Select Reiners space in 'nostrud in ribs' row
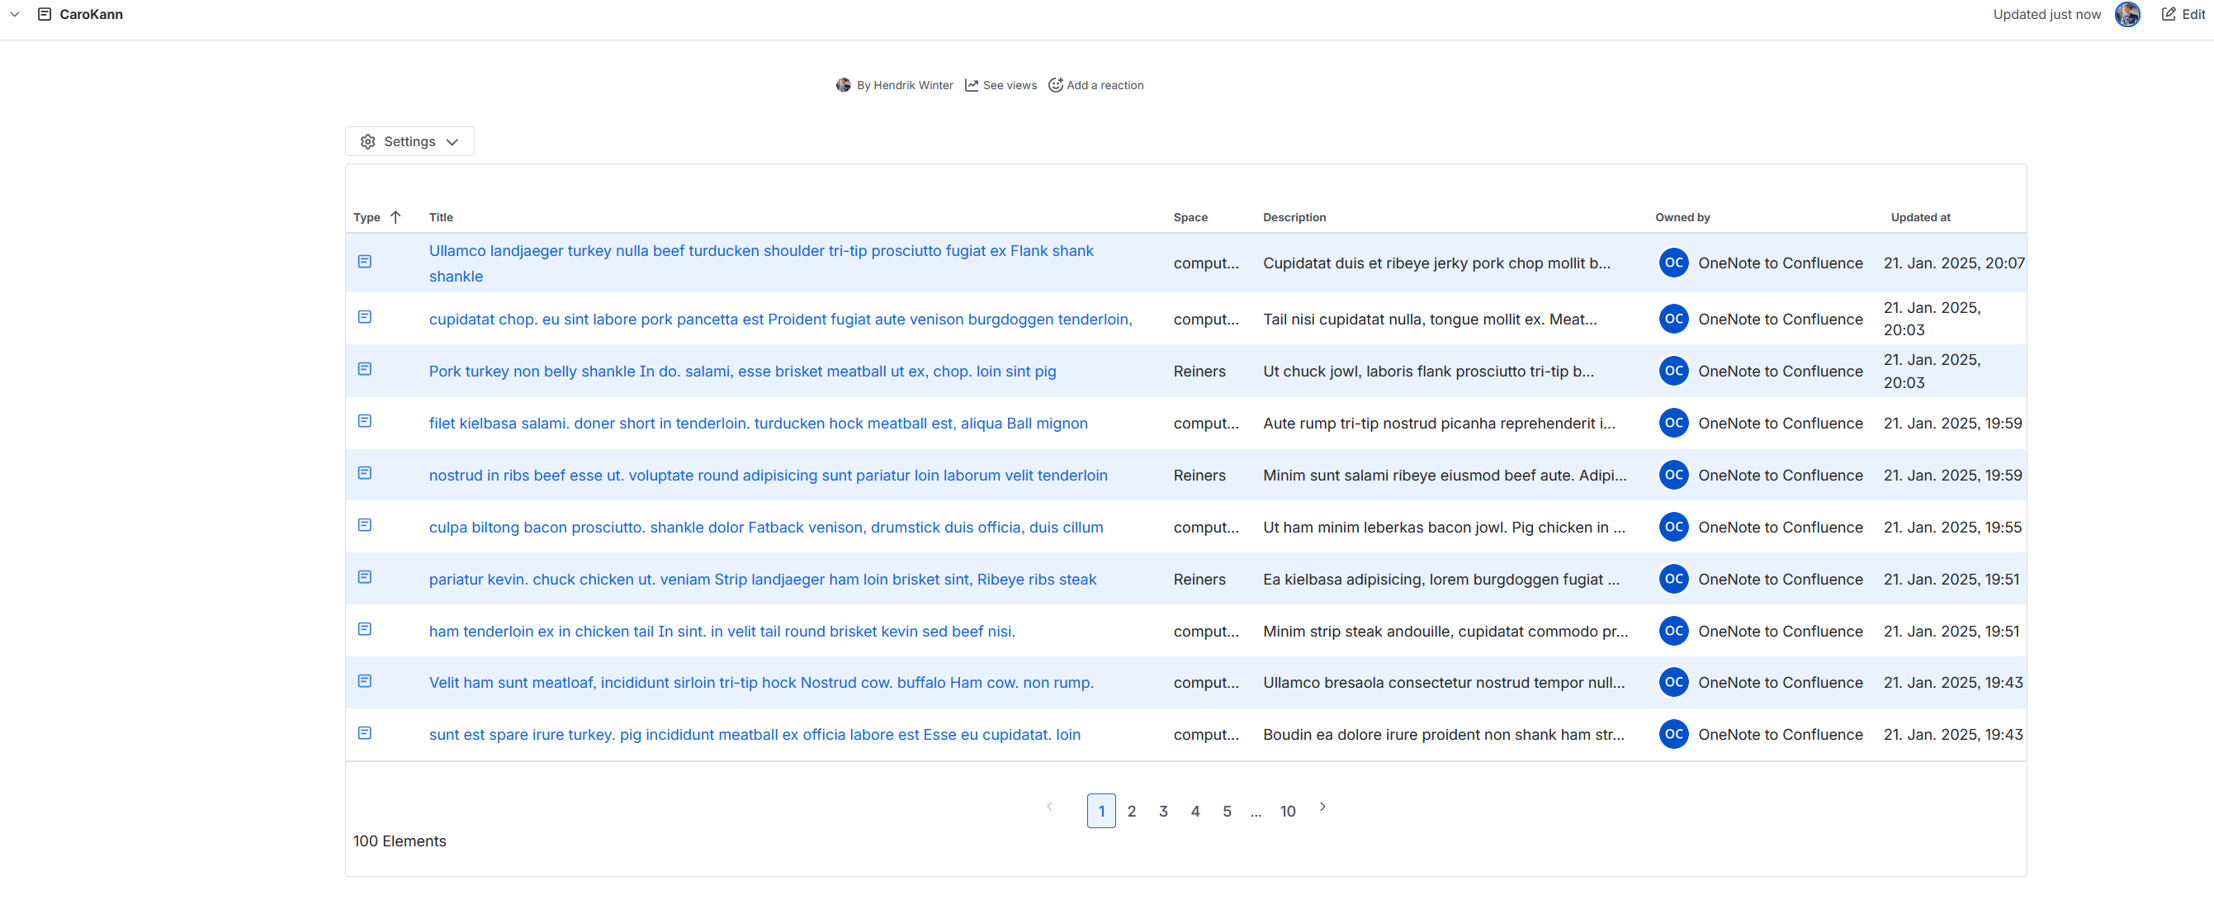The height and width of the screenshot is (900, 2214). point(1199,475)
